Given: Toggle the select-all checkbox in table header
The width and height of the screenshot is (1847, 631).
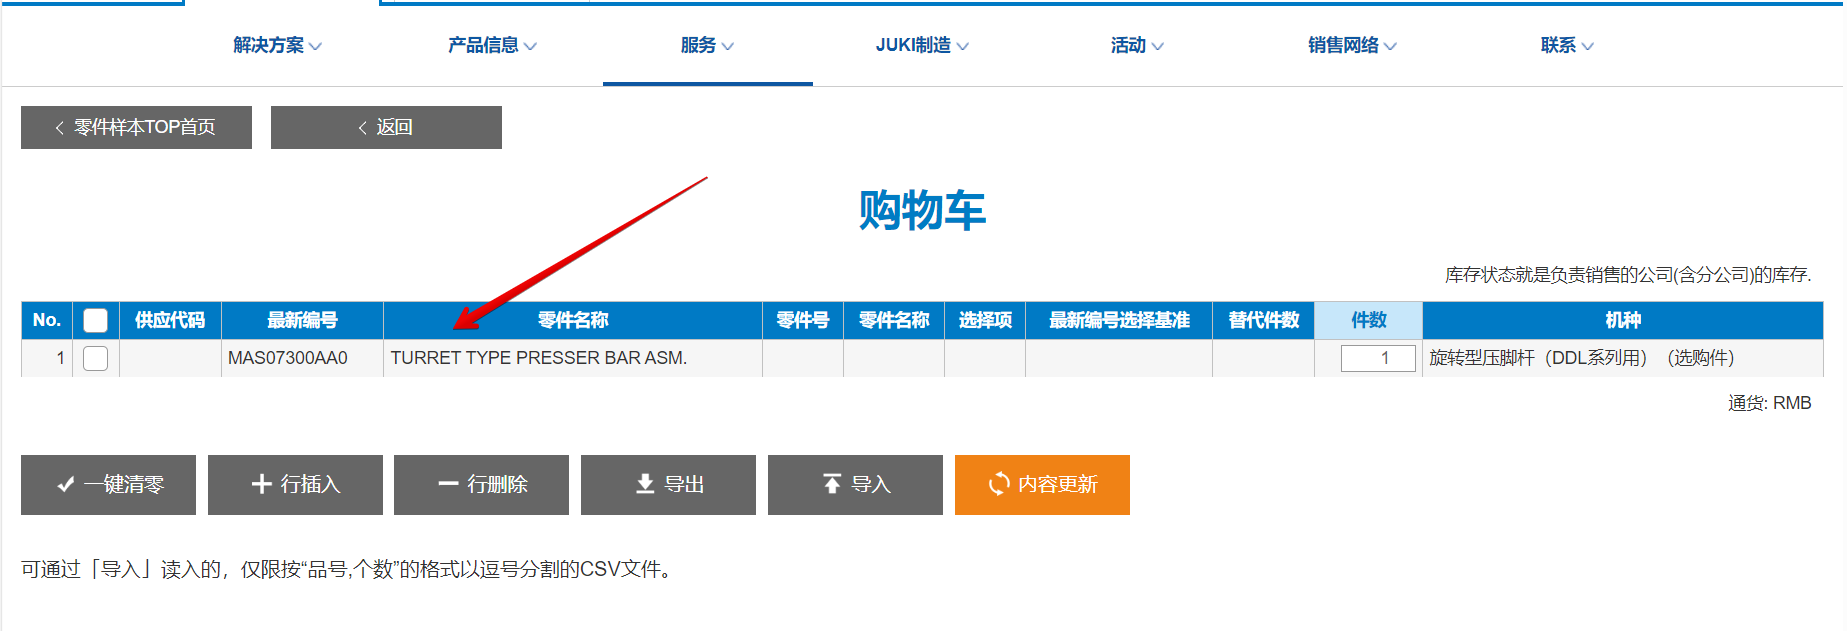Looking at the screenshot, I should (x=95, y=320).
